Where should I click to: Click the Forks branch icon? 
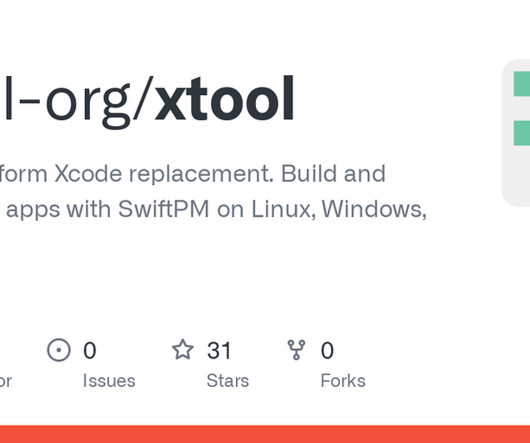(296, 350)
